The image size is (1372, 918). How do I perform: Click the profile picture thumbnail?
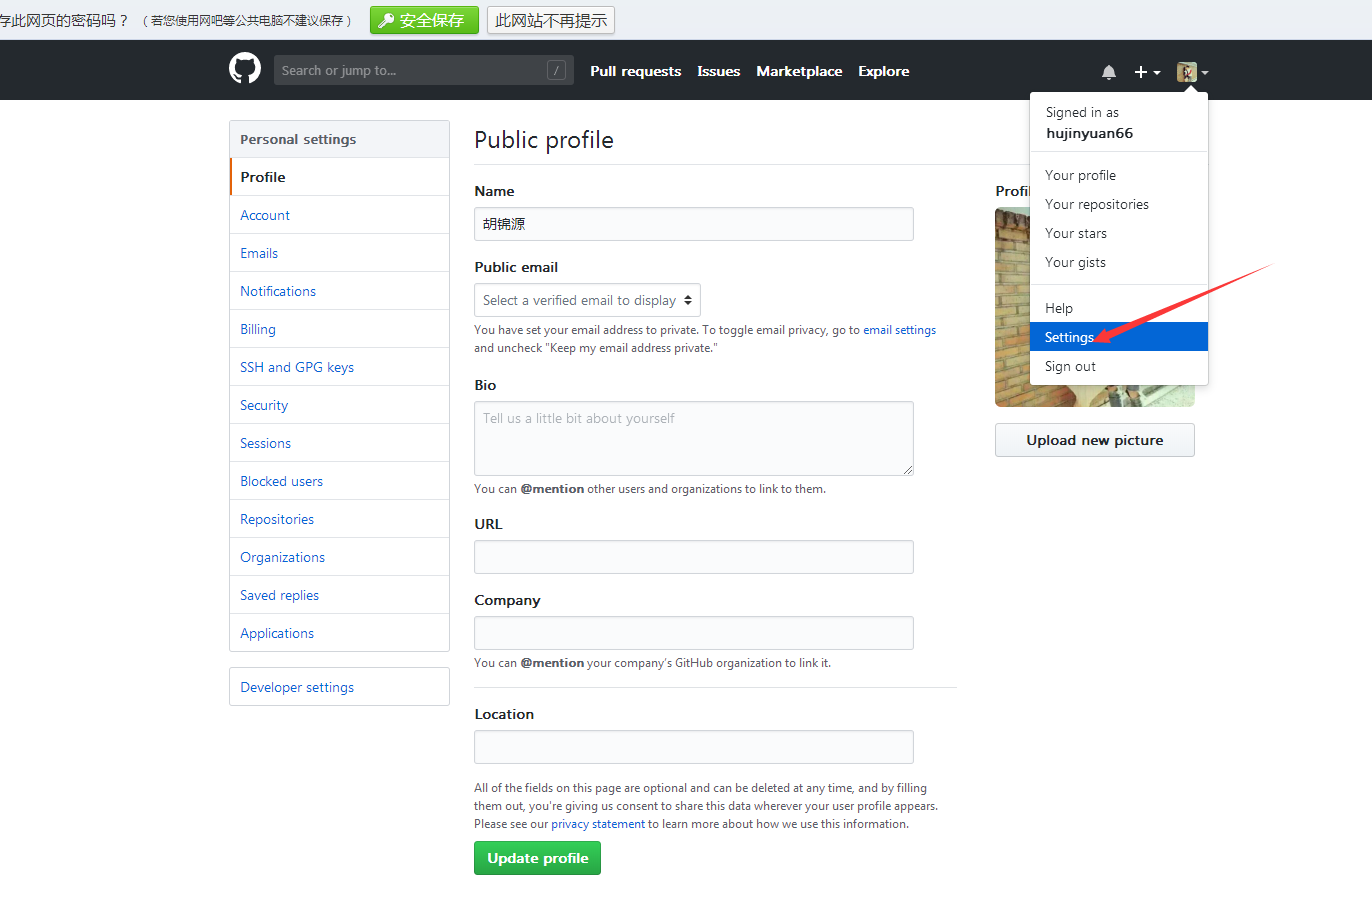point(1012,306)
